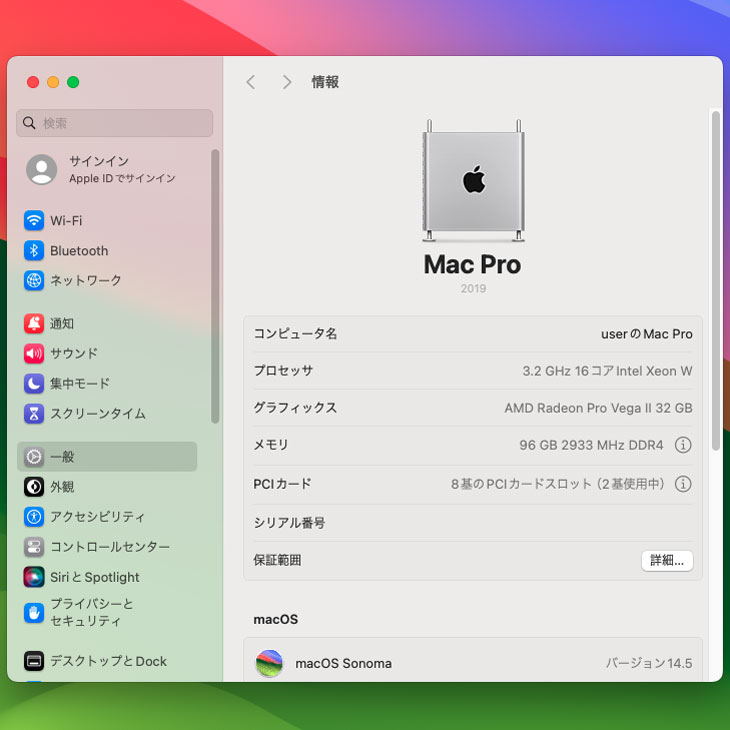Image resolution: width=730 pixels, height=730 pixels.
Task: Go back with the left chevron
Action: click(251, 83)
